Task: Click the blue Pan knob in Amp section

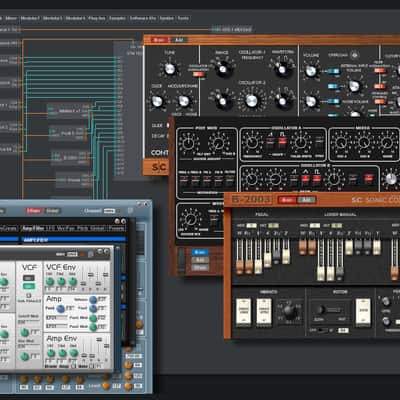Action: click(x=60, y=308)
